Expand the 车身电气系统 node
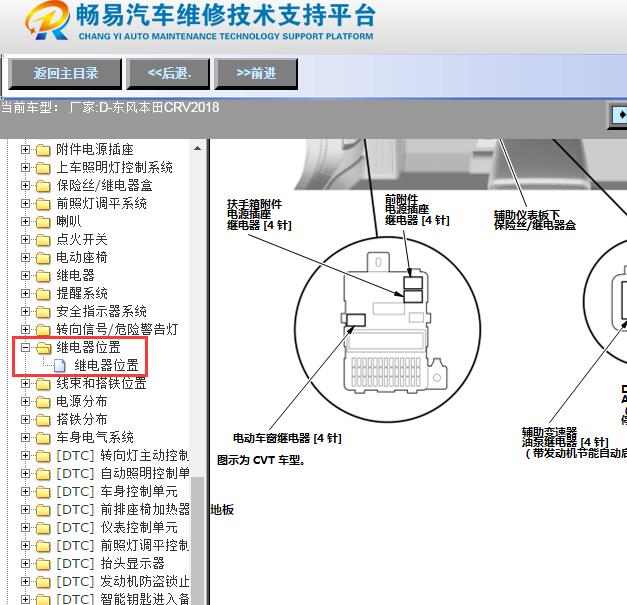 (25, 437)
